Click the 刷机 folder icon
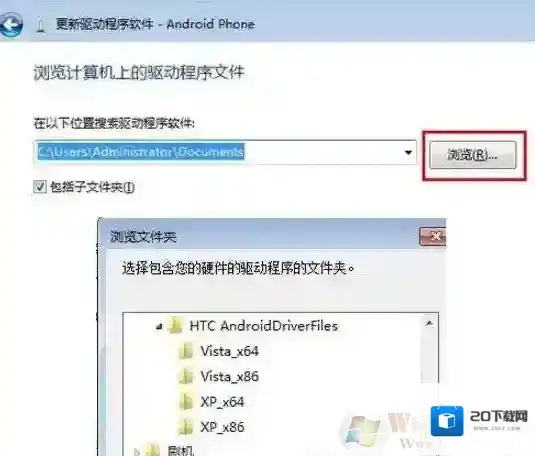The image size is (535, 456). pyautogui.click(x=153, y=450)
